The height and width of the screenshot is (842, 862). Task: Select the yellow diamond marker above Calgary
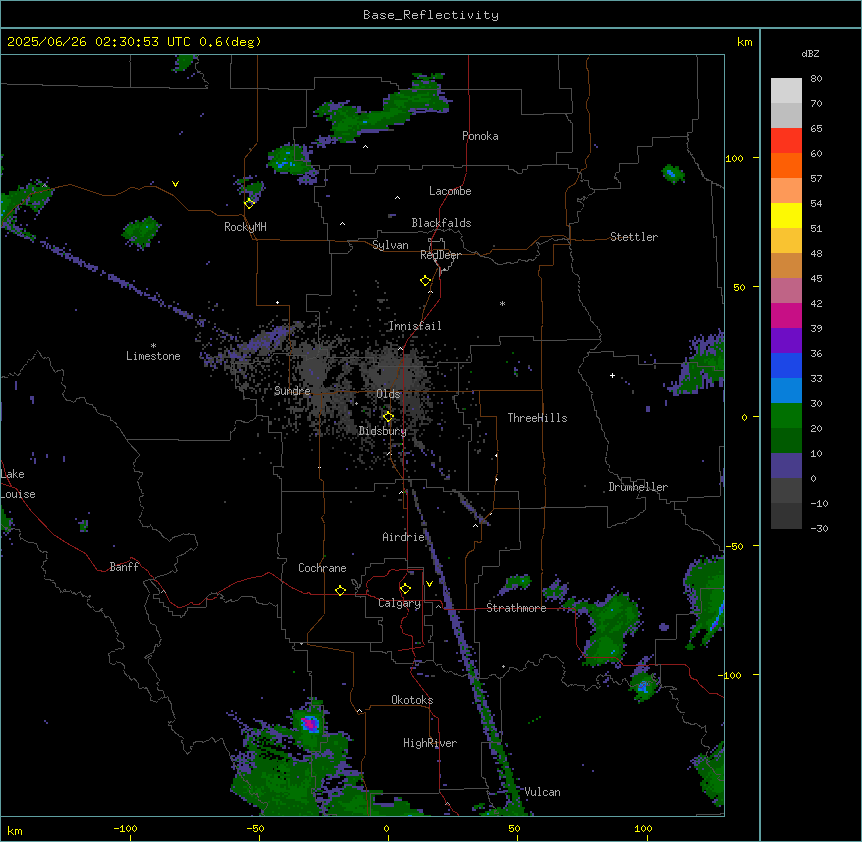coord(405,589)
